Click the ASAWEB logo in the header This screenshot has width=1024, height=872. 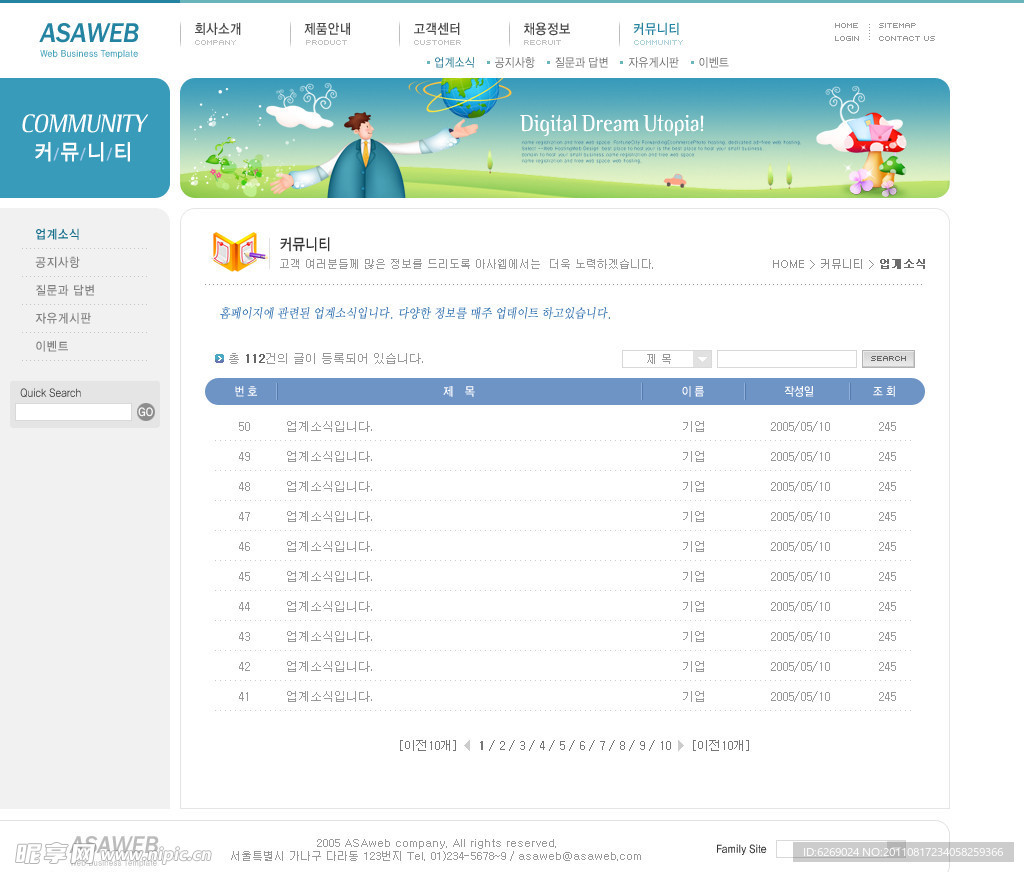(89, 40)
